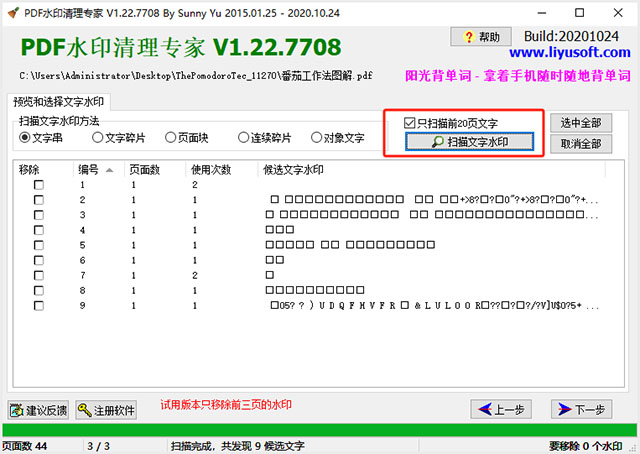Minimize the window
This screenshot has width=640, height=454.
click(x=542, y=13)
